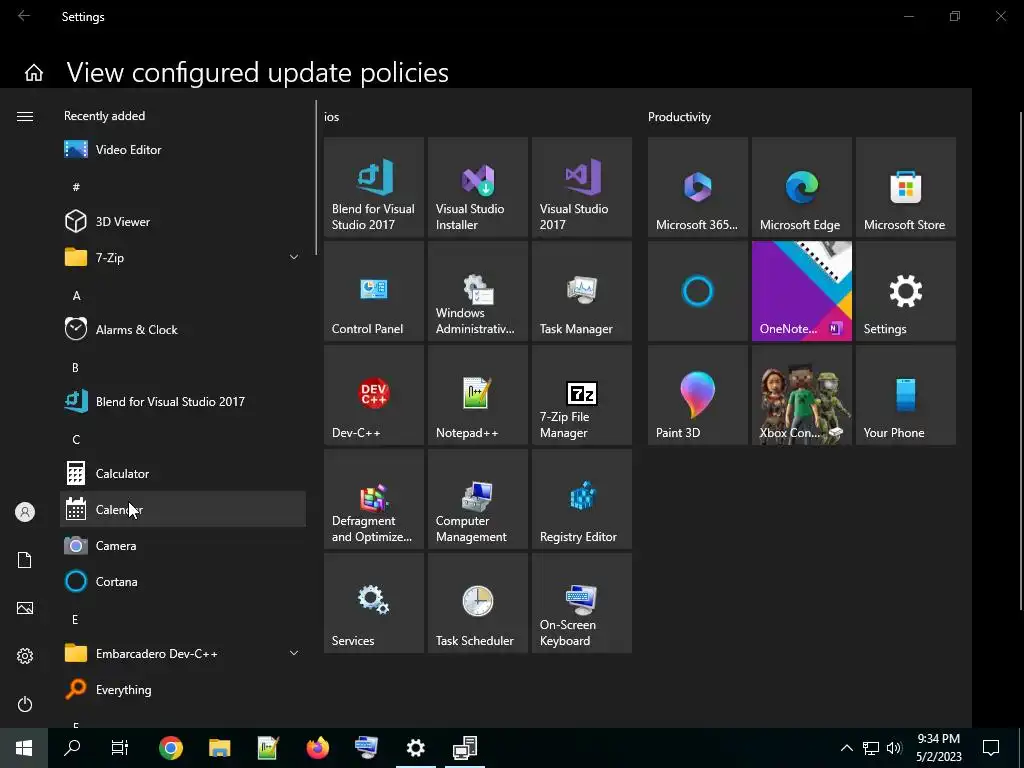Viewport: 1024px width, 768px height.
Task: Open 7-Zip File Manager tile
Action: click(x=582, y=395)
